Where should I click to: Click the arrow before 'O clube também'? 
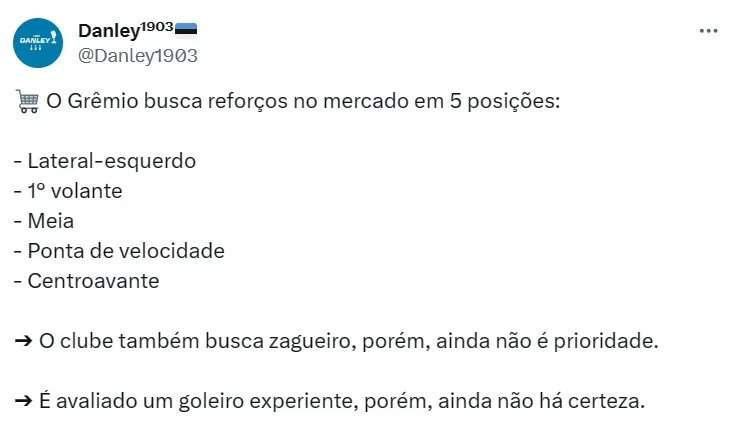(25, 341)
